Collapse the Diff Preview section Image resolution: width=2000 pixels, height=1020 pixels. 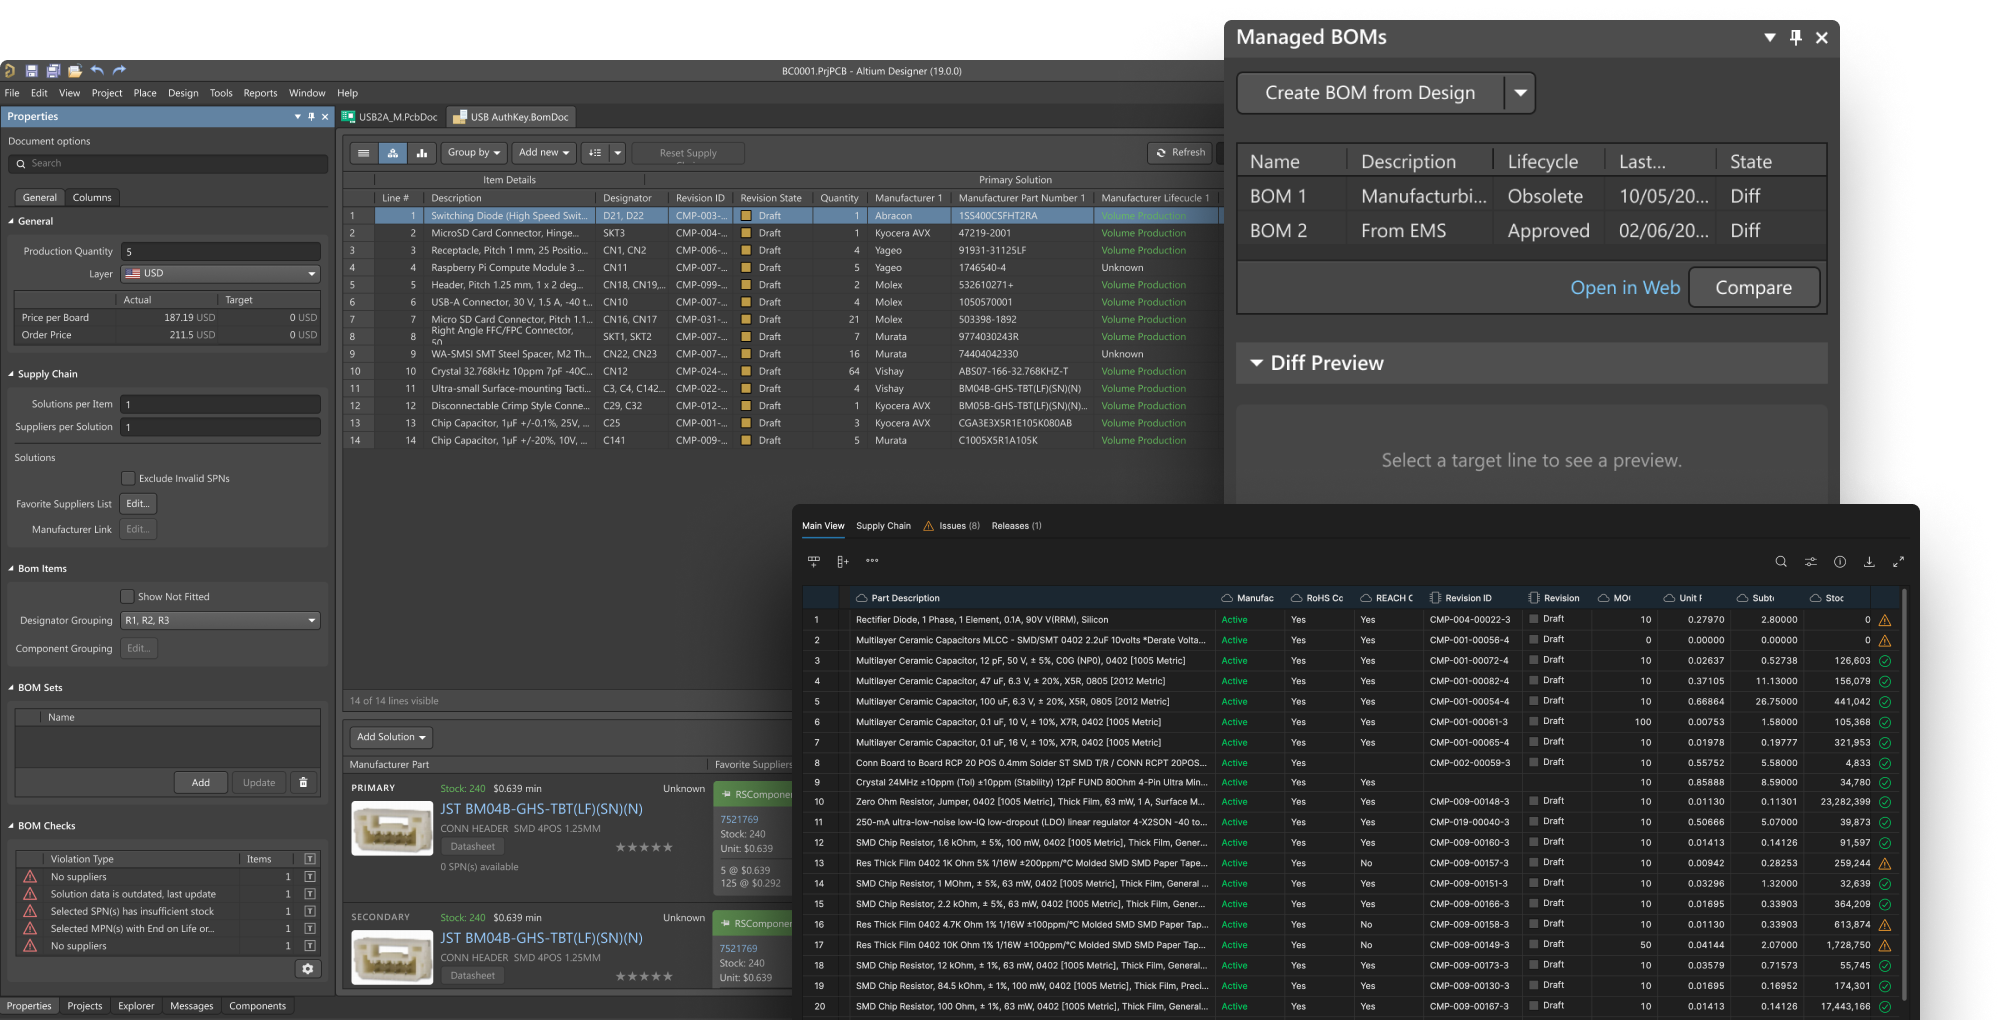[1256, 363]
